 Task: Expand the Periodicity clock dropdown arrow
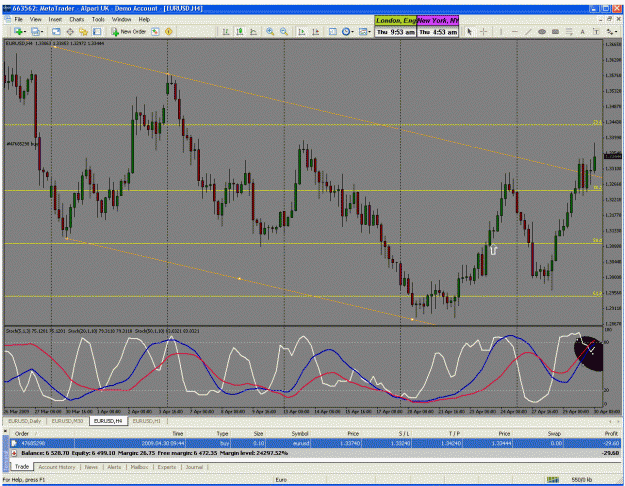tap(352, 32)
